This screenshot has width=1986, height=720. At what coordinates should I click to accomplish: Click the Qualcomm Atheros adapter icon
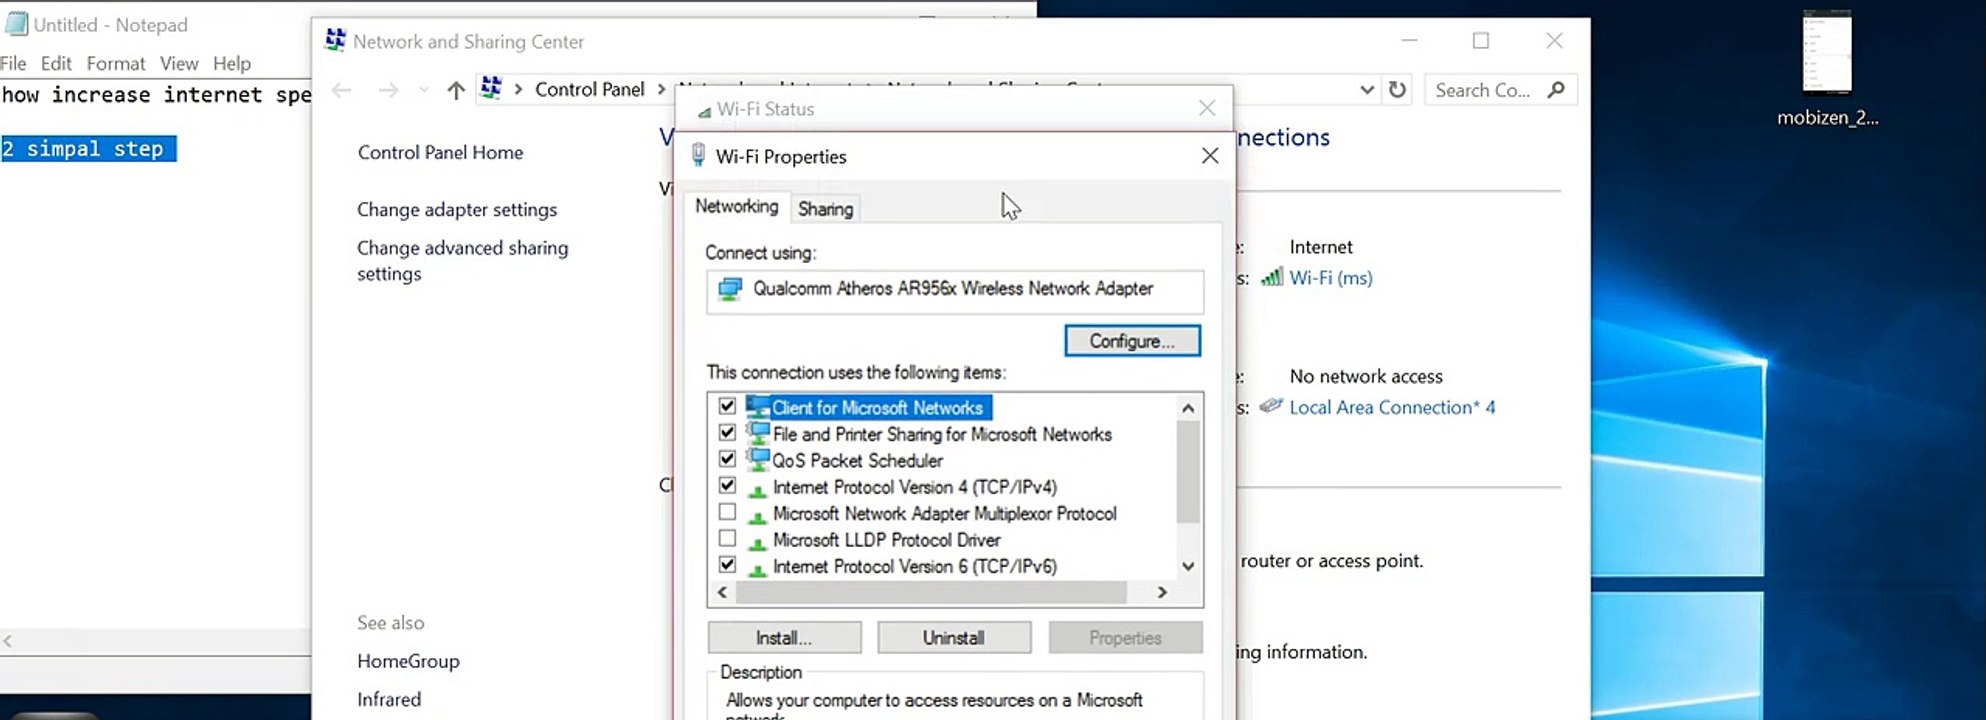click(731, 289)
